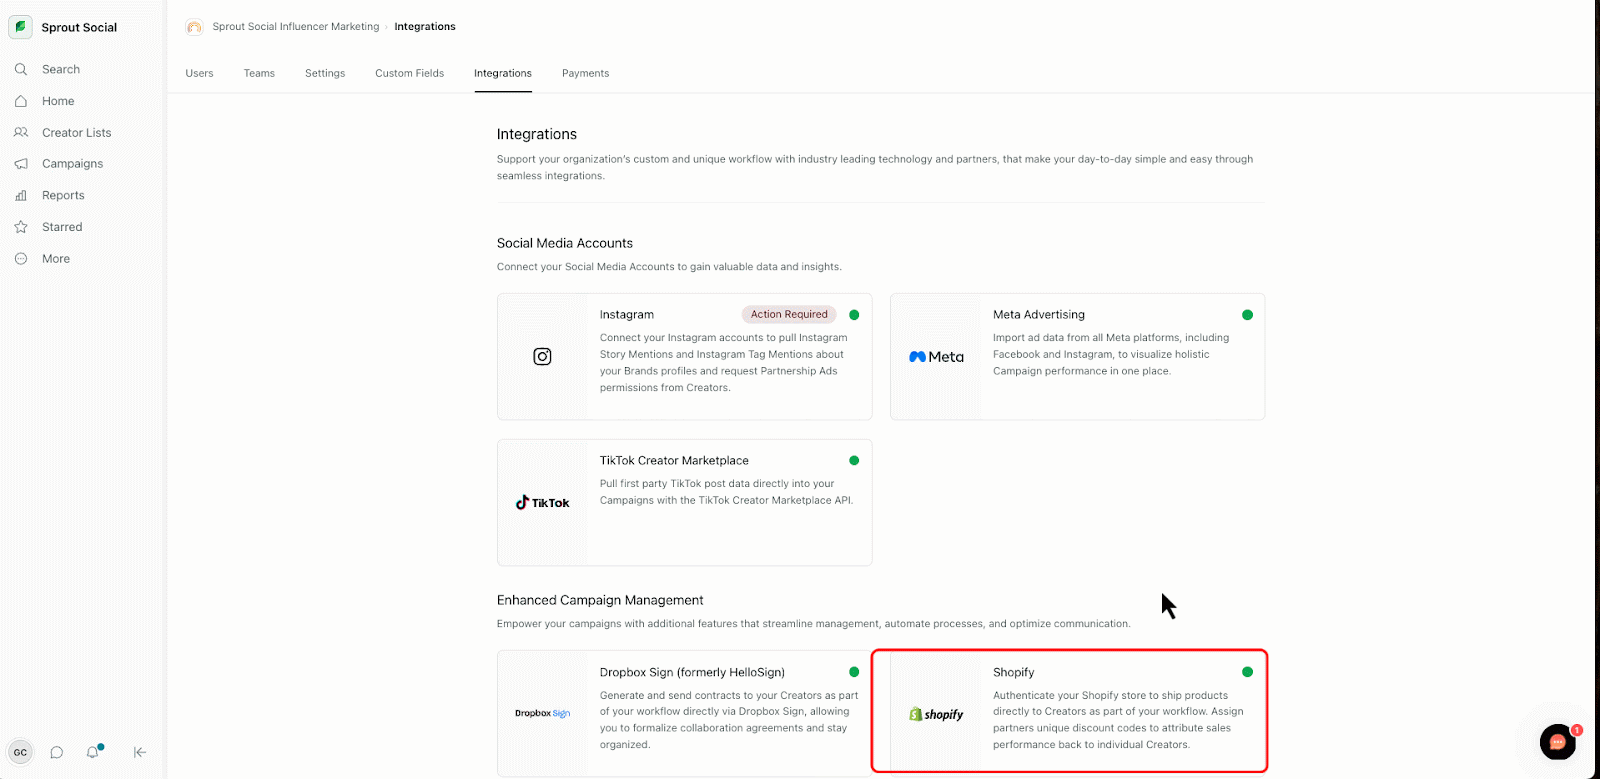Click the Action Required badge on Instagram
The height and width of the screenshot is (779, 1600).
point(789,314)
